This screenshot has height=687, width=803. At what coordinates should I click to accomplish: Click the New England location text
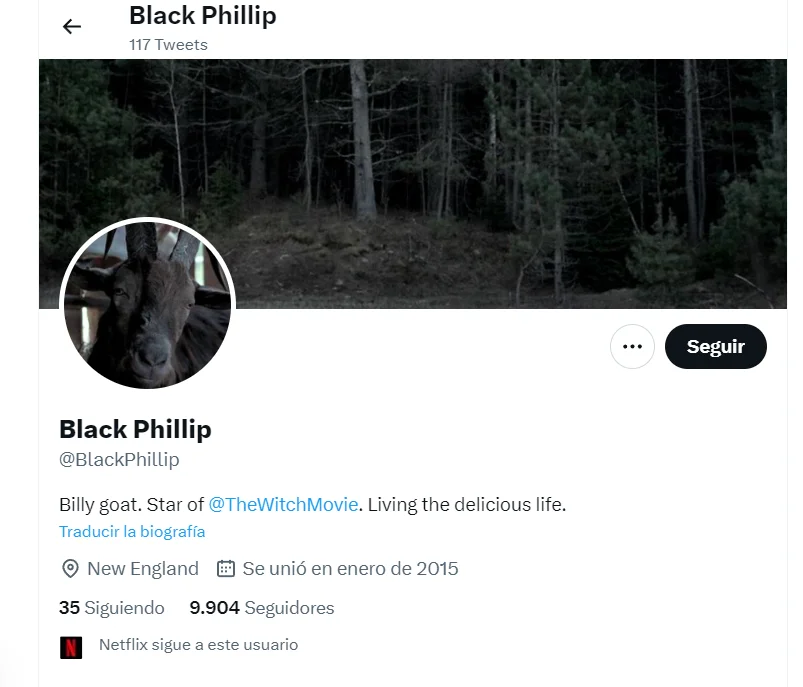pyautogui.click(x=143, y=569)
